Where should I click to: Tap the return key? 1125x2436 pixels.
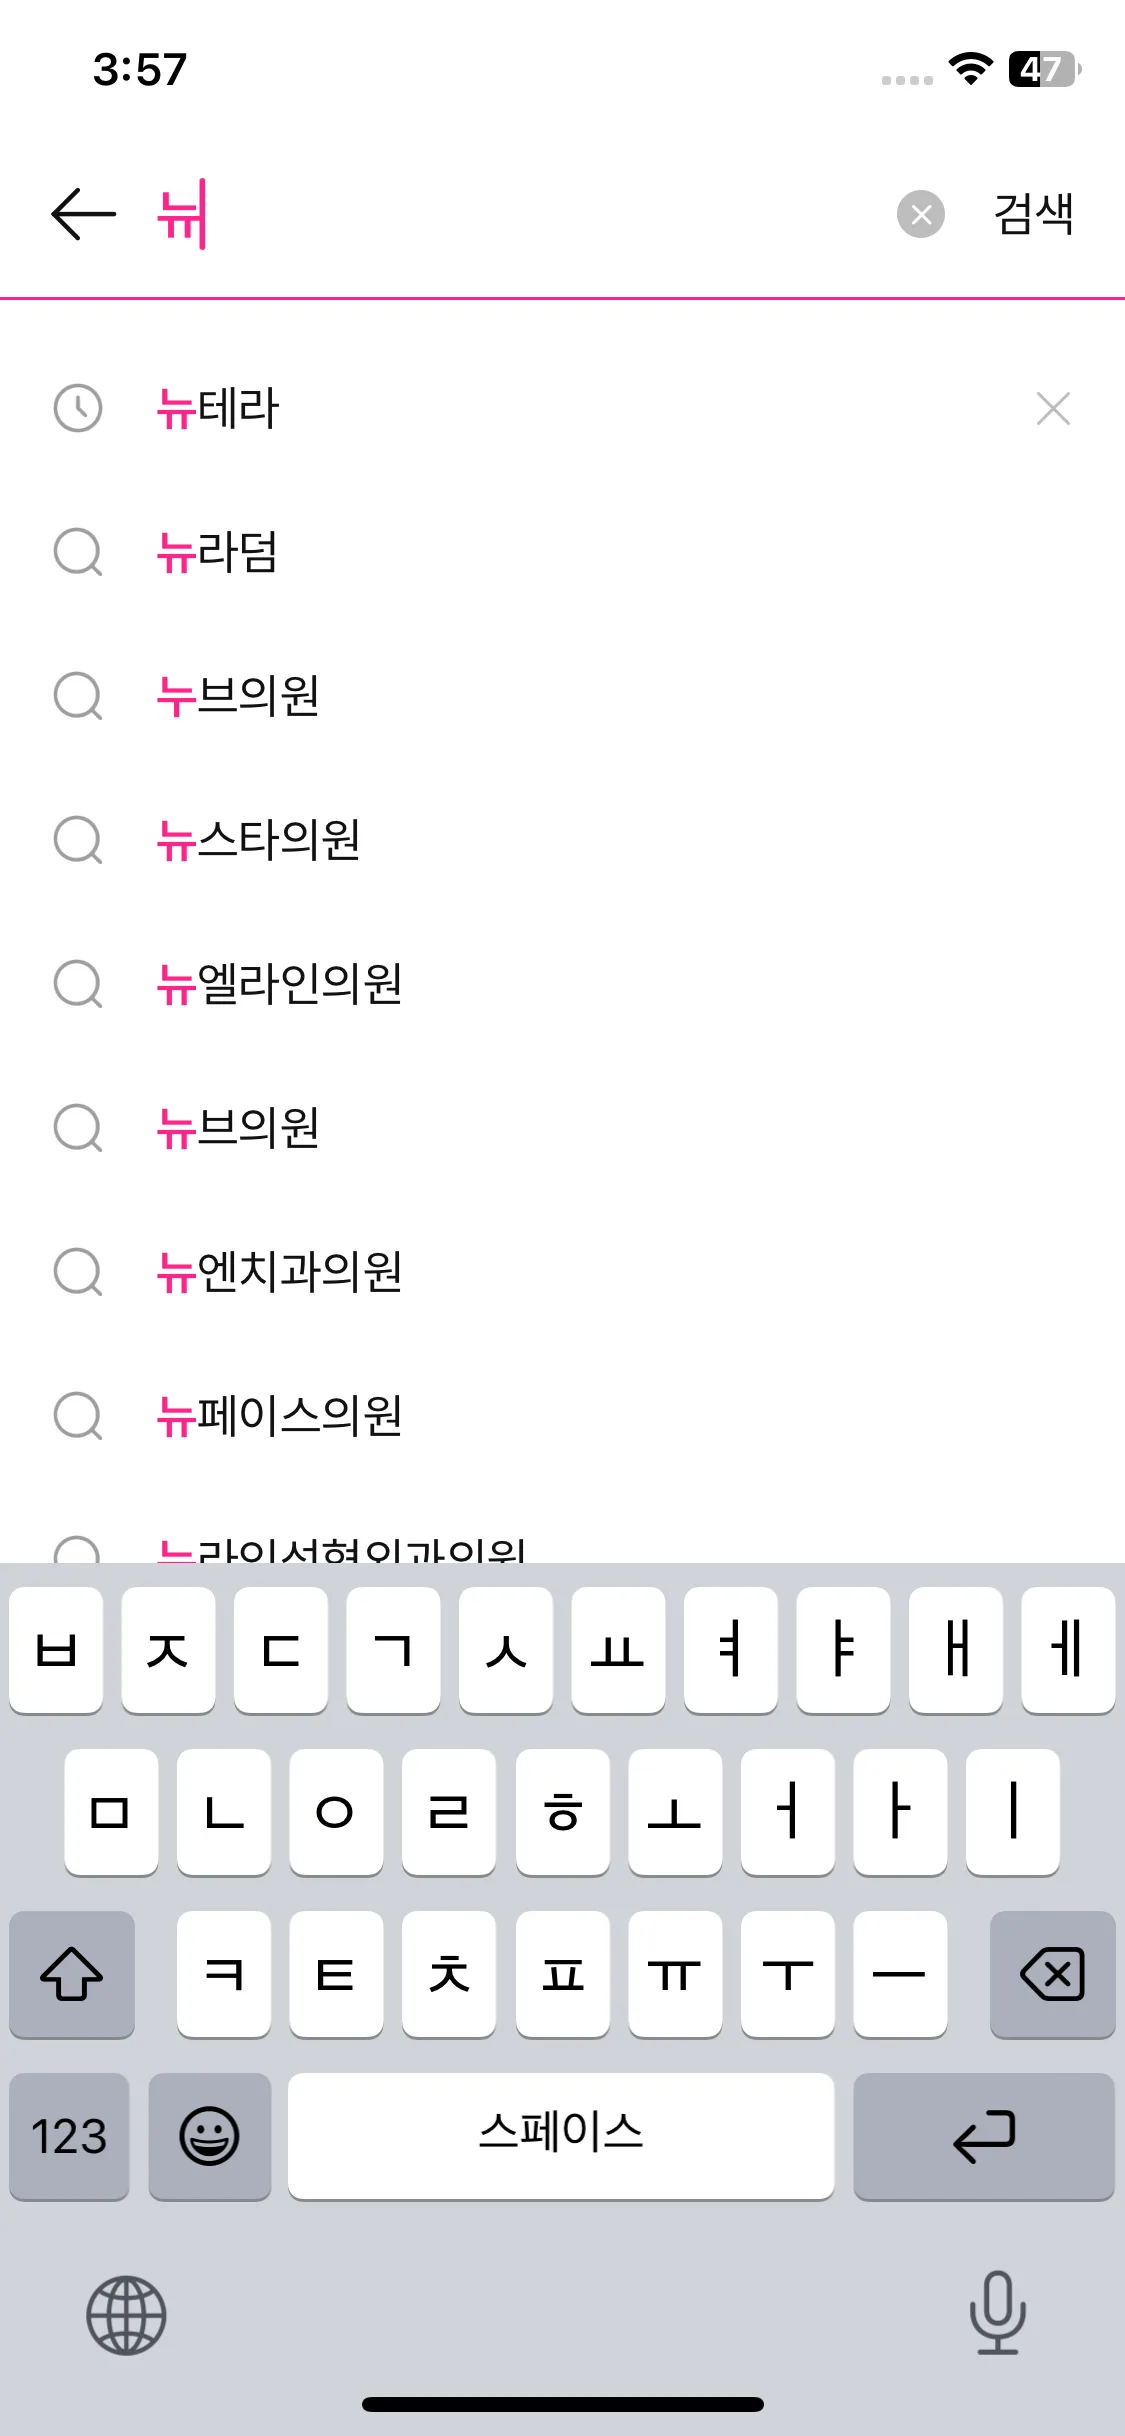coord(984,2136)
